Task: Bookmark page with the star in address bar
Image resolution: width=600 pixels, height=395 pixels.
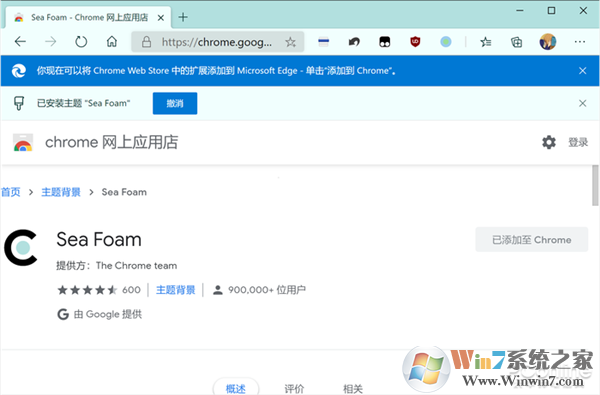Action: click(290, 42)
